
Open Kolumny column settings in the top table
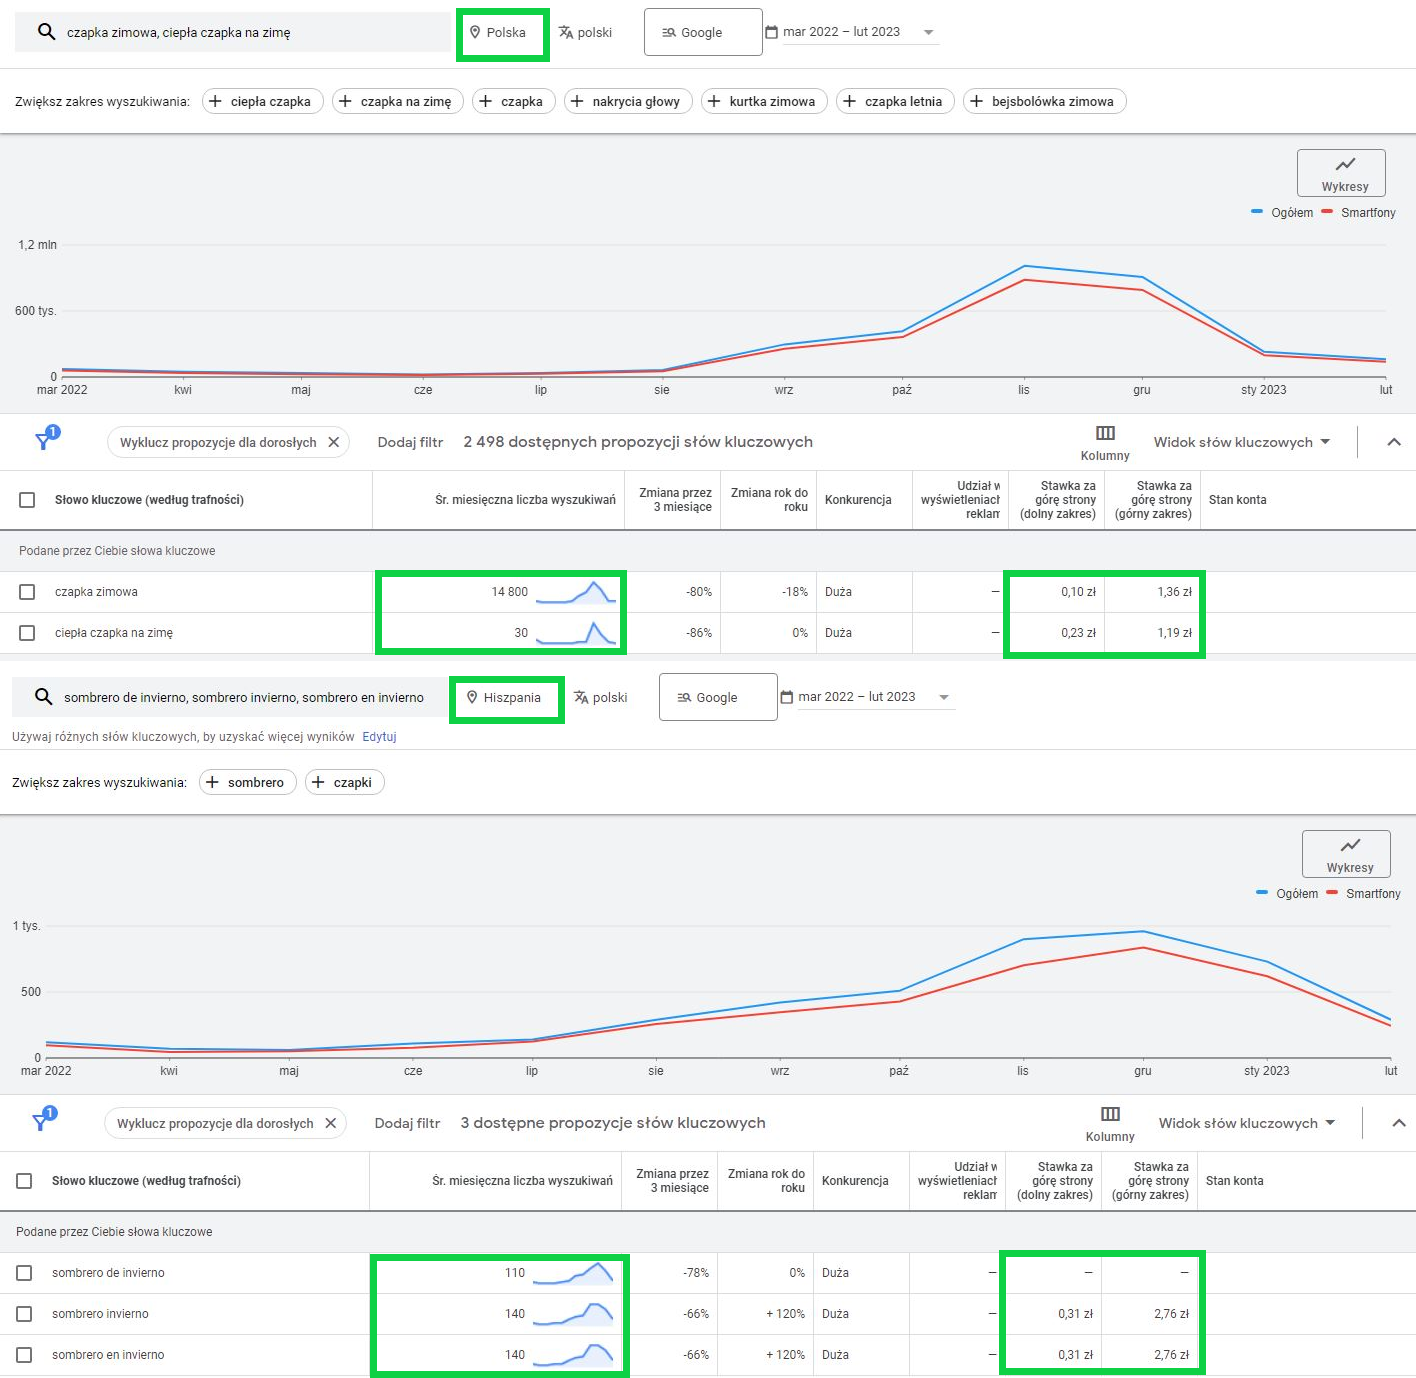pyautogui.click(x=1105, y=442)
